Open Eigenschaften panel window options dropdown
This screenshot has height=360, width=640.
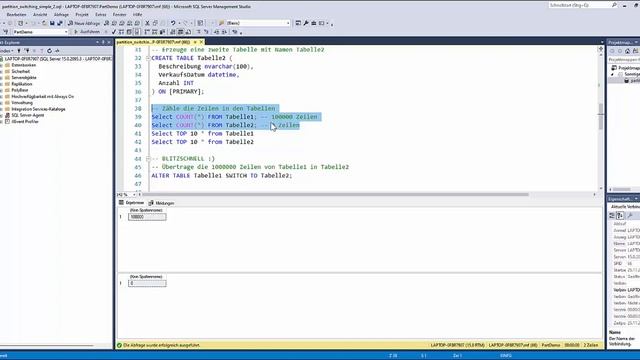click(x=636, y=199)
